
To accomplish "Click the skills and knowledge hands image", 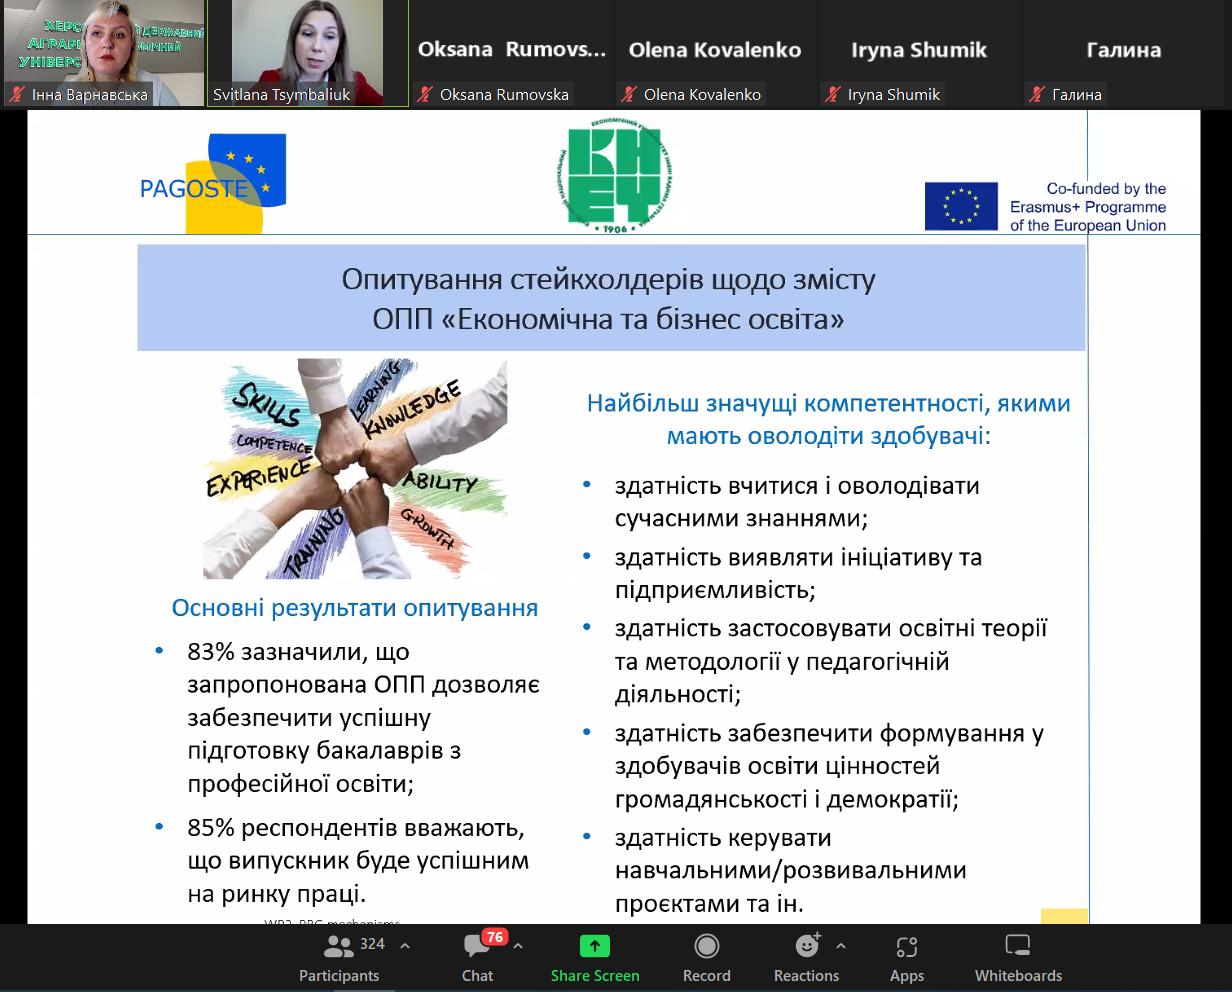I will click(355, 469).
